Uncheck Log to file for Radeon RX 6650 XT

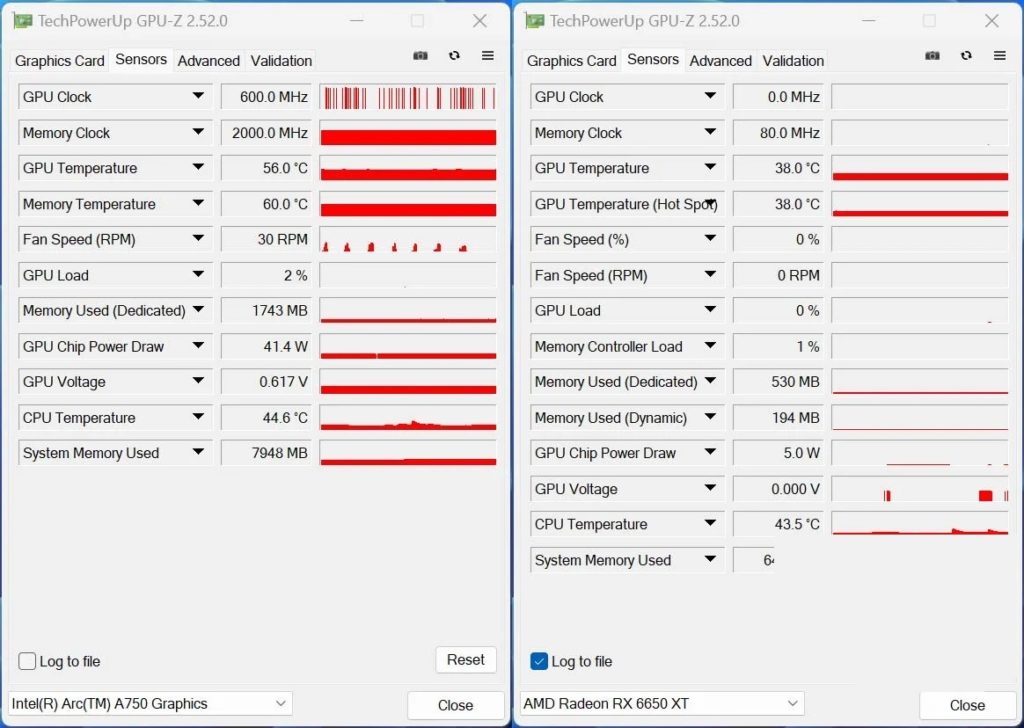coord(540,661)
